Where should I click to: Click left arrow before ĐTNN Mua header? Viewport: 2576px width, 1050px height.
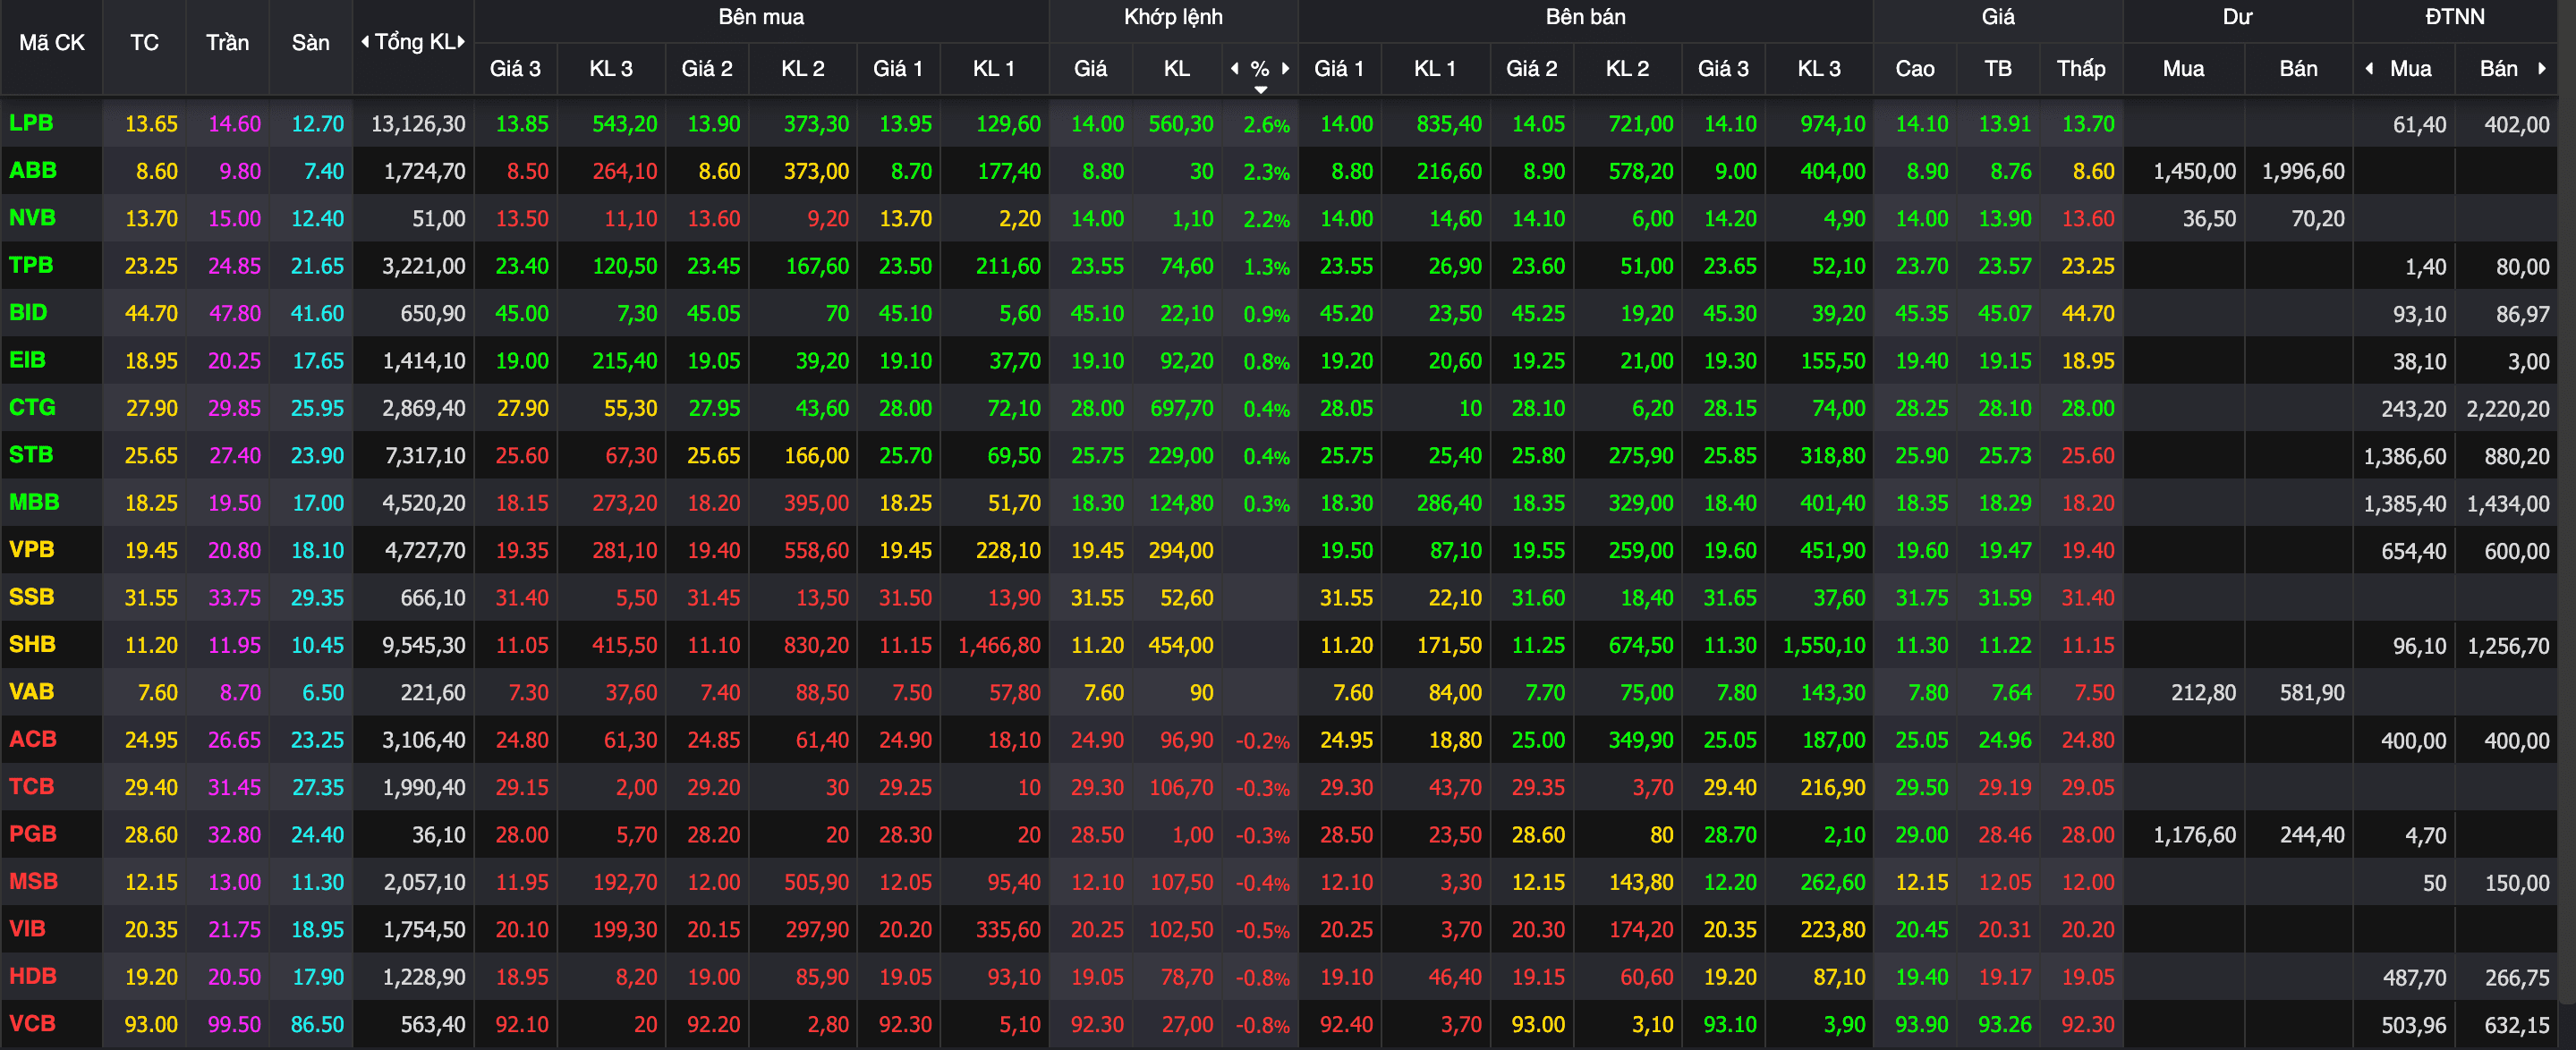[2369, 68]
